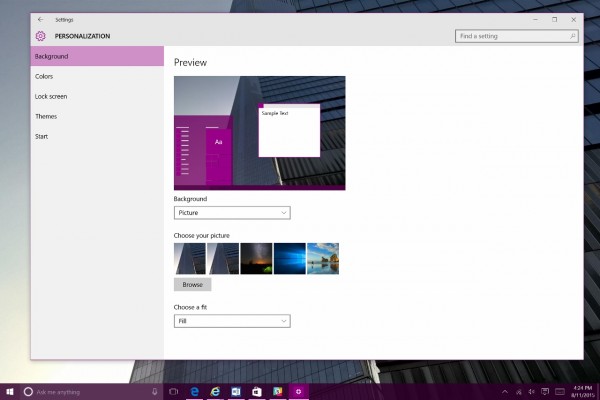
Task: Open the Lock screen section
Action: (97, 96)
